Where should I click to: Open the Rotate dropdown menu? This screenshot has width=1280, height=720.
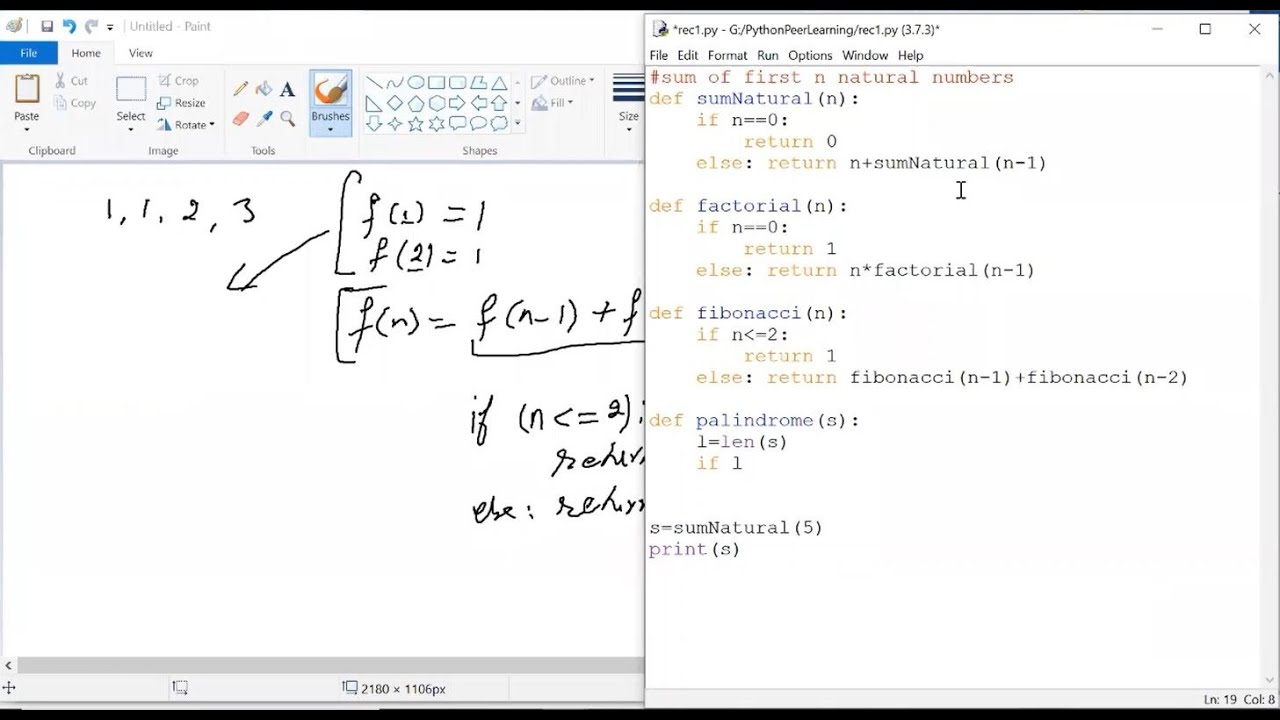(x=186, y=125)
